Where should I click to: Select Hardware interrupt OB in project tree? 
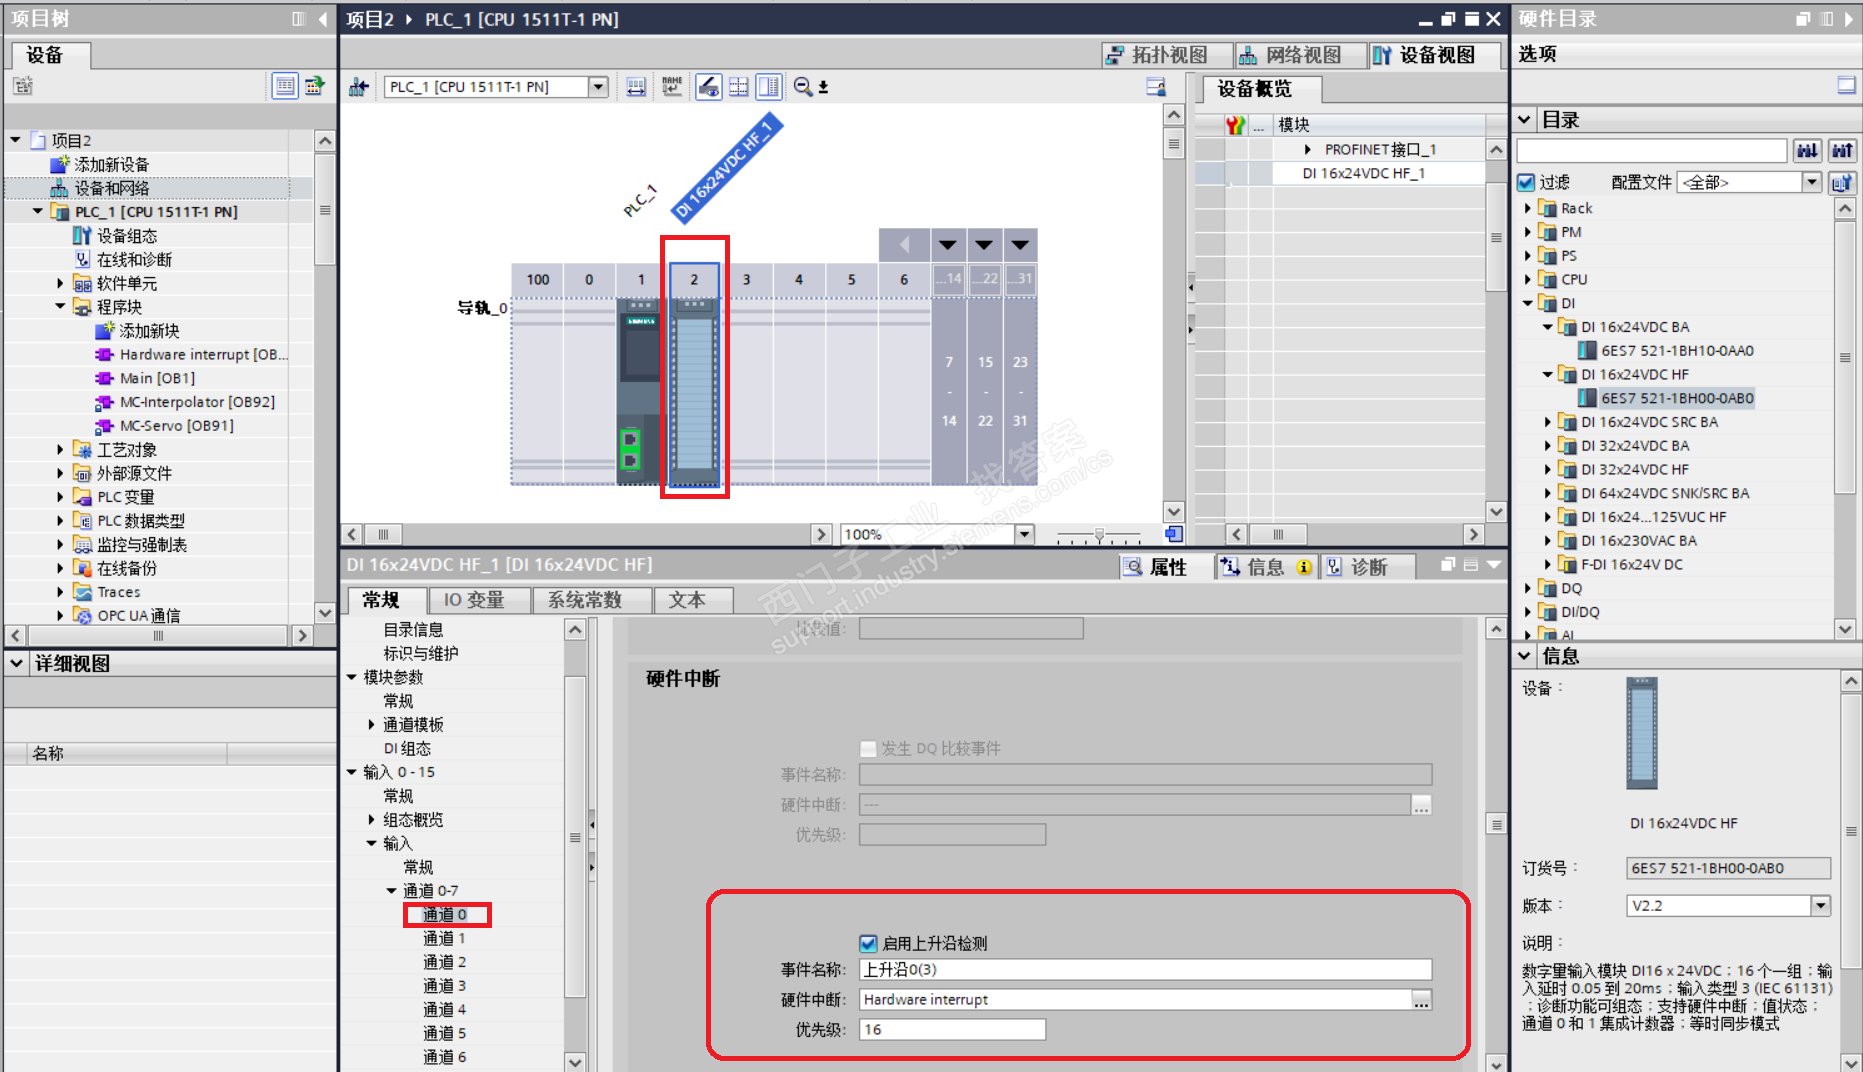(203, 354)
